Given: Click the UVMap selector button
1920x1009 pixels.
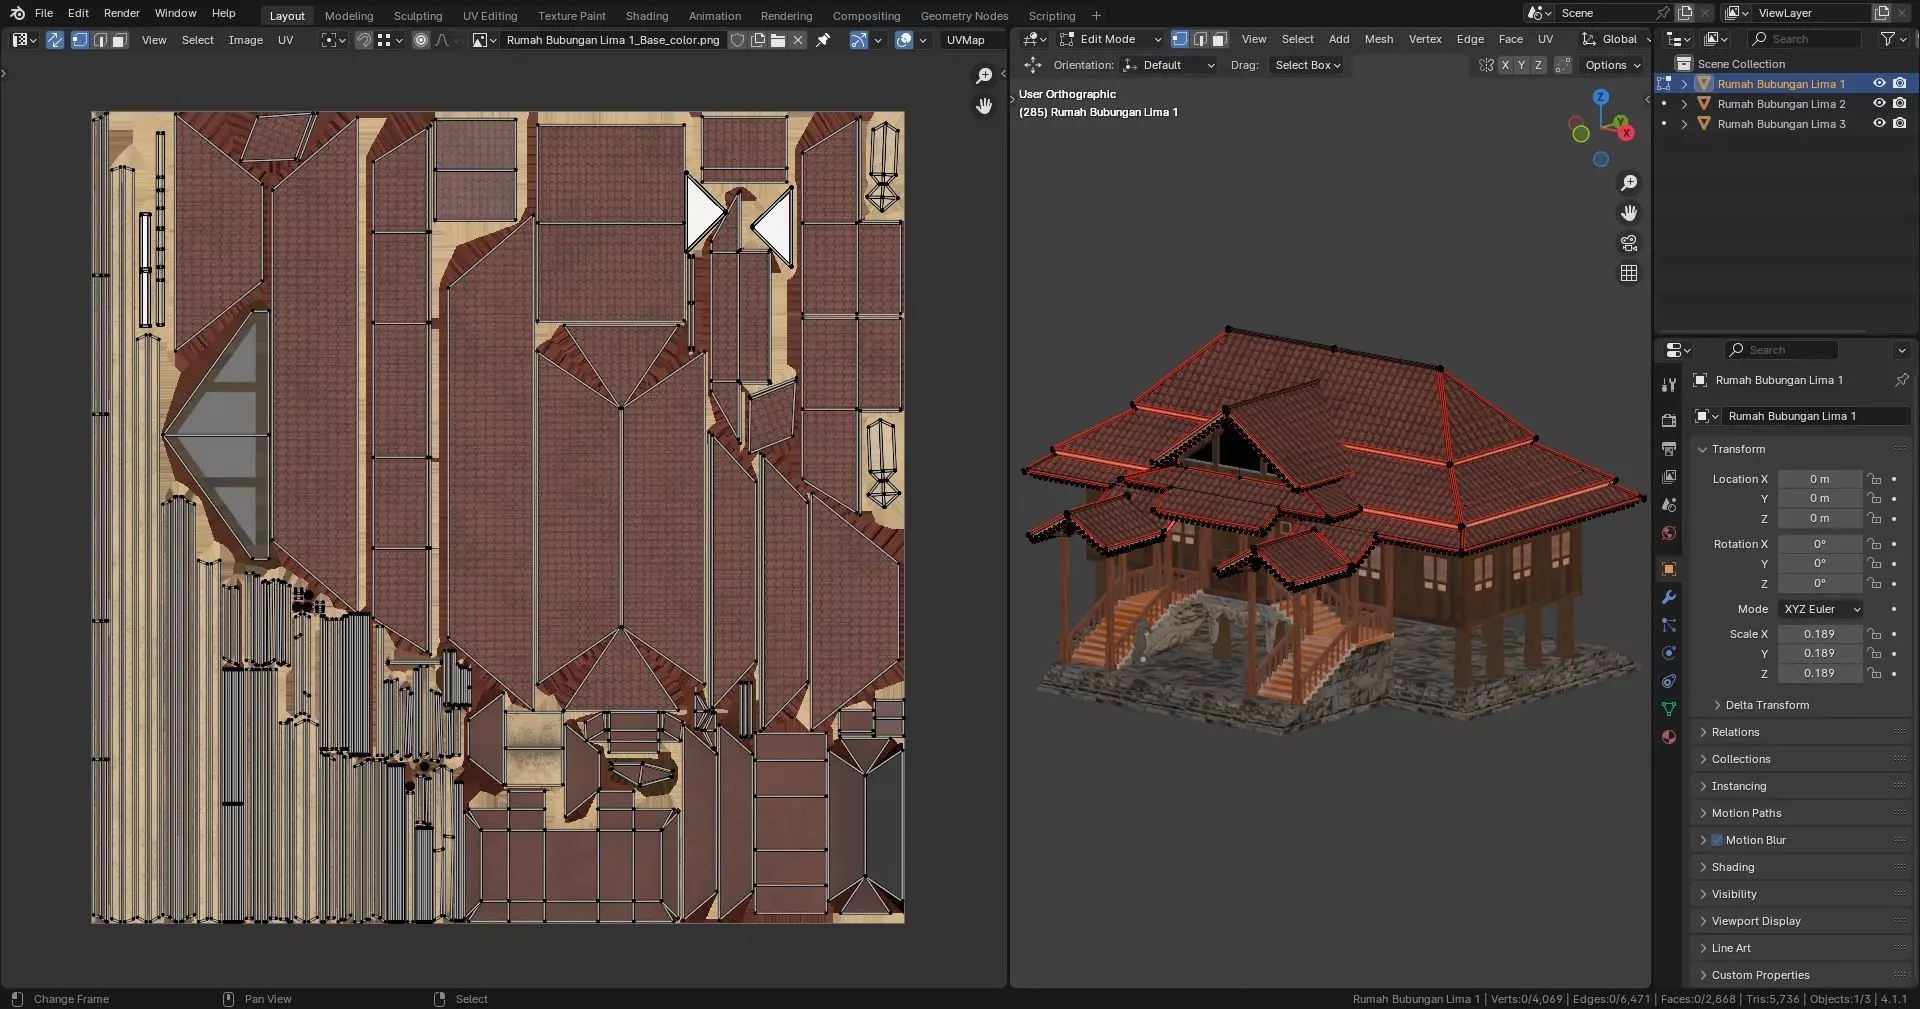Looking at the screenshot, I should 965,40.
